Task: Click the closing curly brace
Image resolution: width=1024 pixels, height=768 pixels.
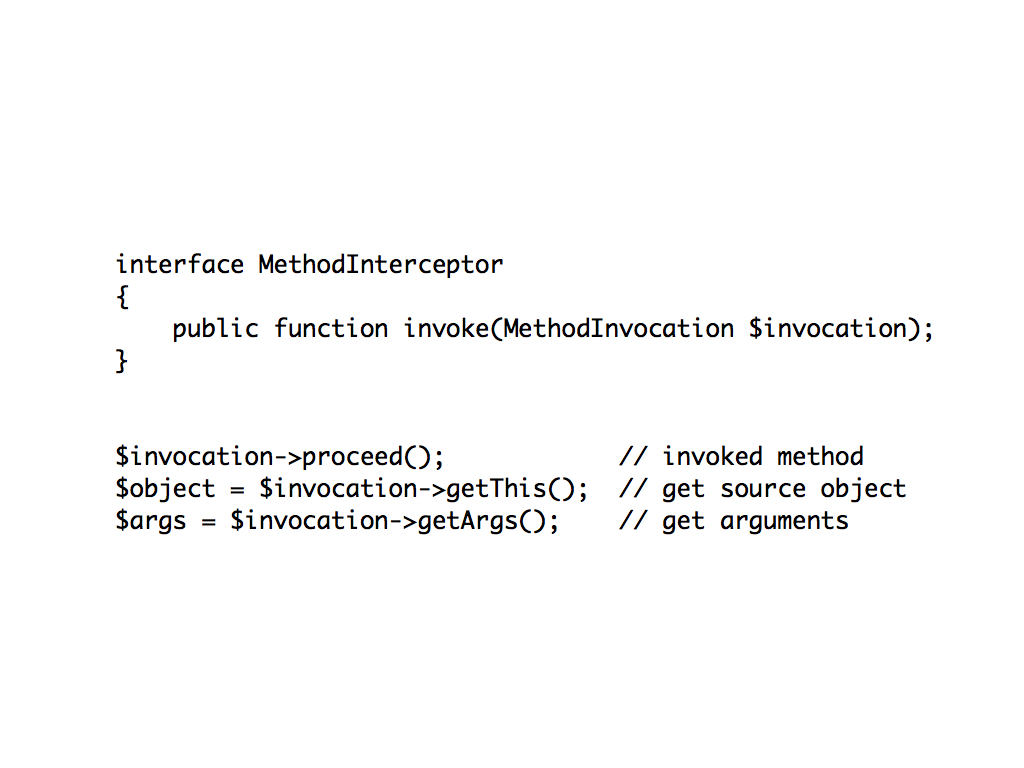Action: [x=122, y=360]
